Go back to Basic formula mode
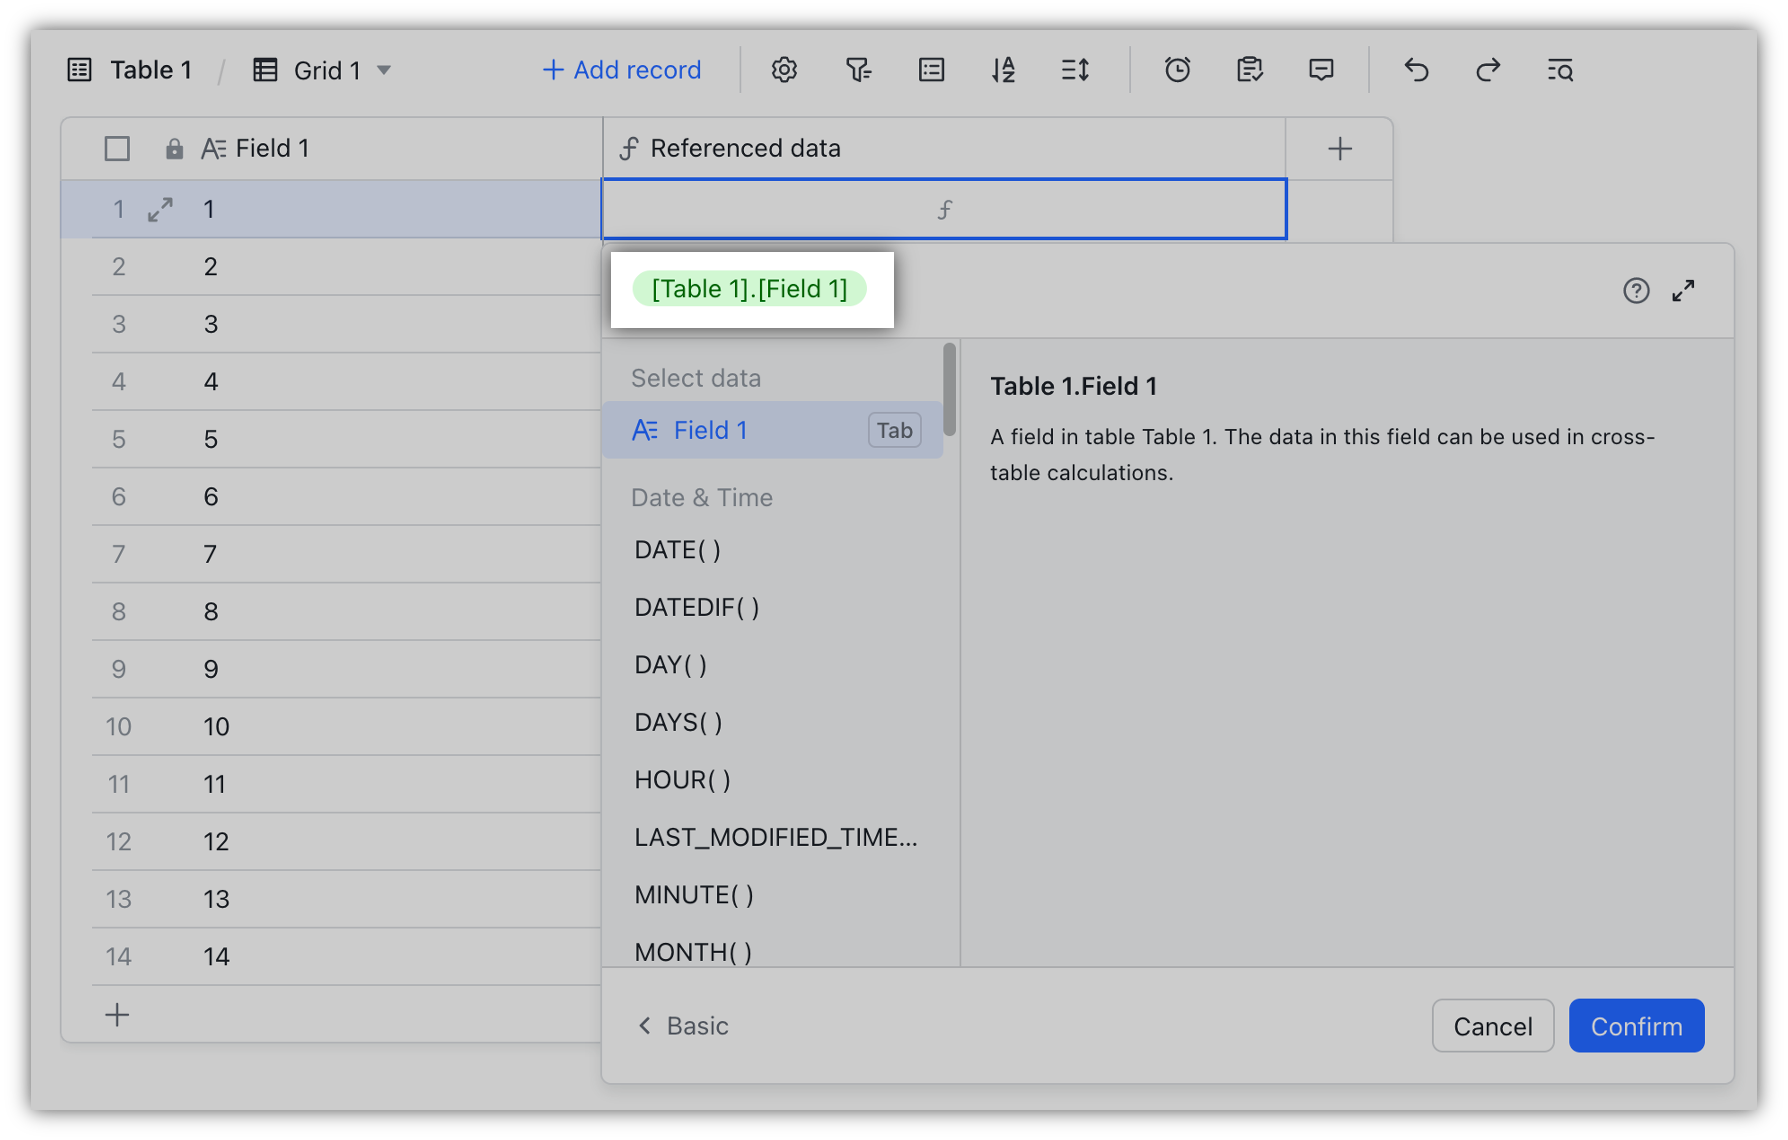This screenshot has width=1788, height=1140. [684, 1026]
